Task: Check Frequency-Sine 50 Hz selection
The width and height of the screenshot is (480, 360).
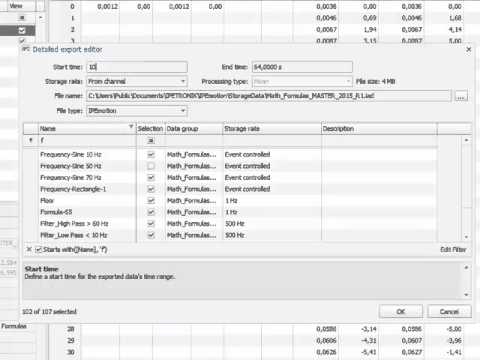Action: [151, 166]
